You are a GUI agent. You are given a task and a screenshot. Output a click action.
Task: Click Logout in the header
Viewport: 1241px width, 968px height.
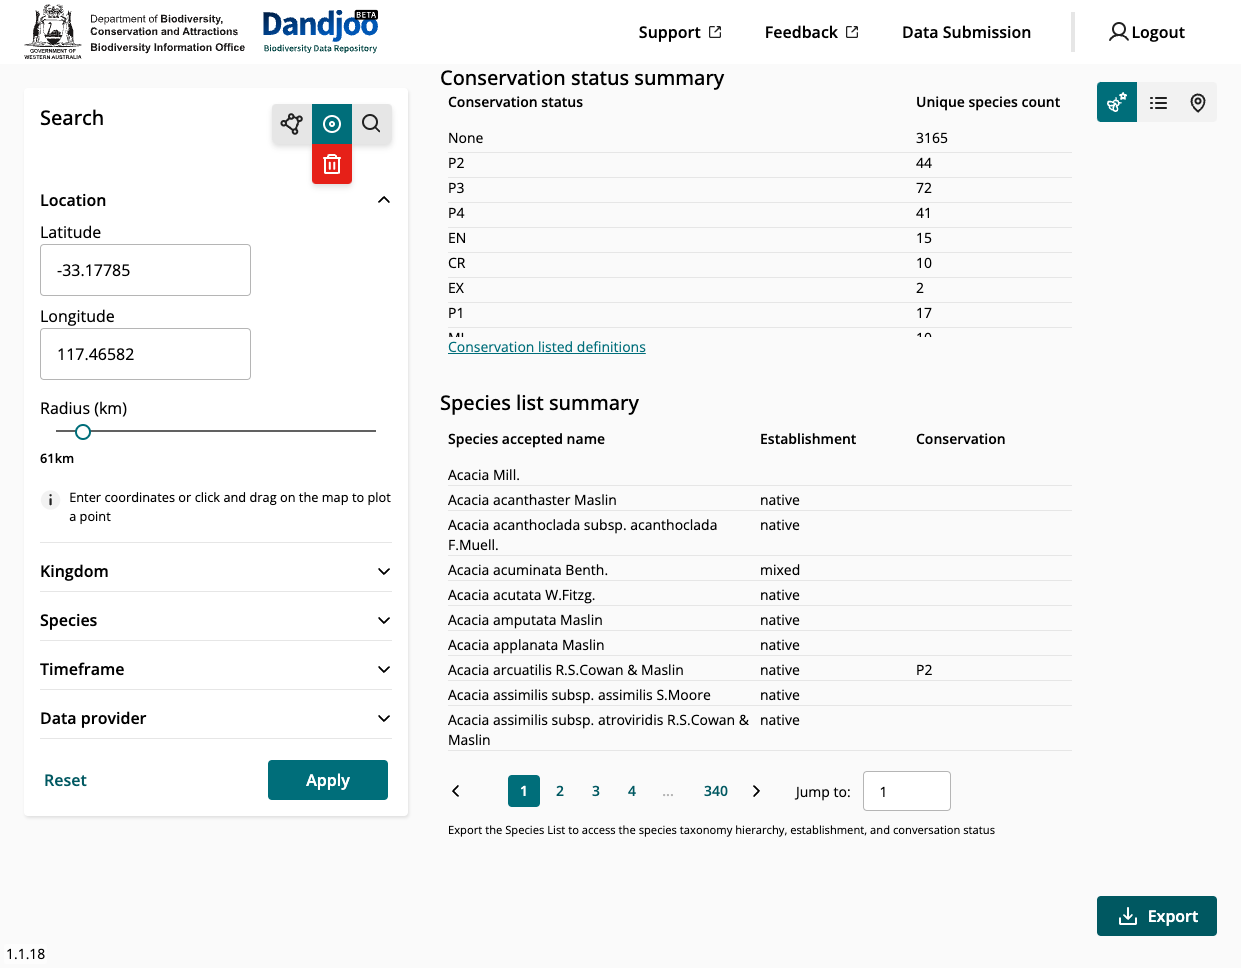(x=1147, y=32)
